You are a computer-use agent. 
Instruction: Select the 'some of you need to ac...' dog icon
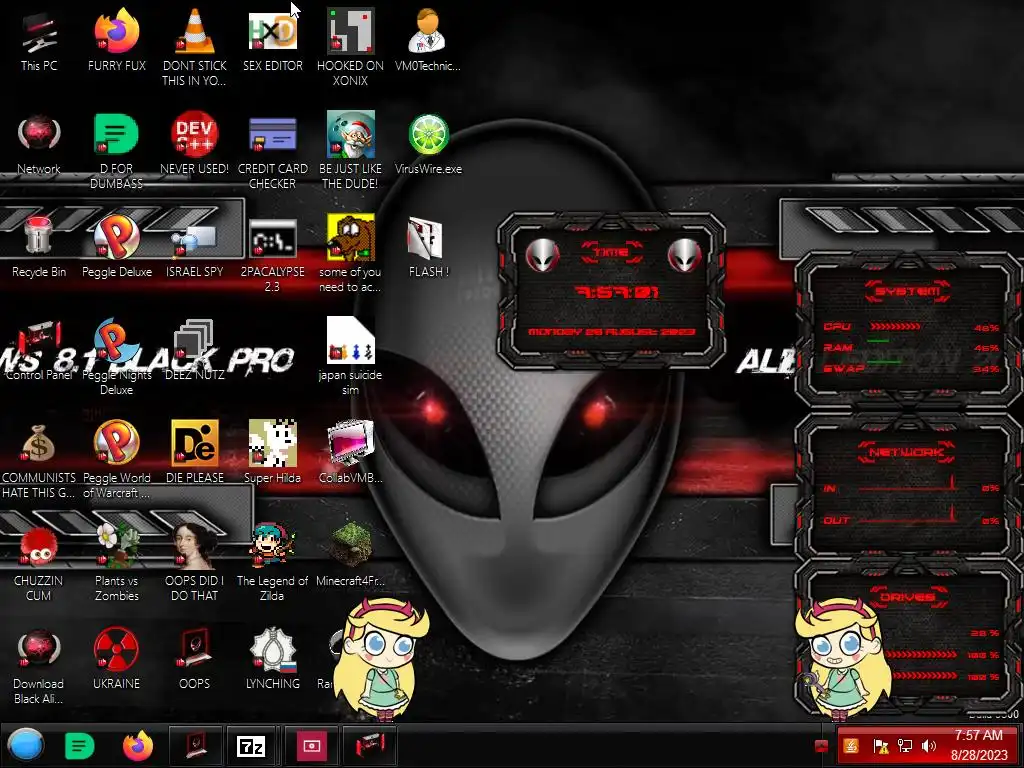[x=350, y=238]
